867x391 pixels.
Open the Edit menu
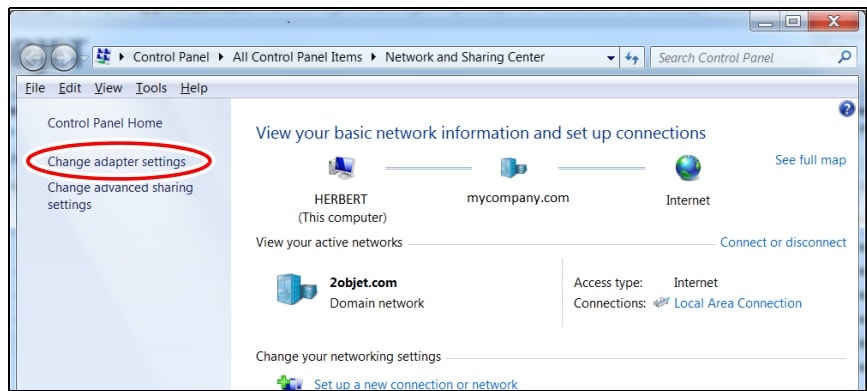coord(70,88)
